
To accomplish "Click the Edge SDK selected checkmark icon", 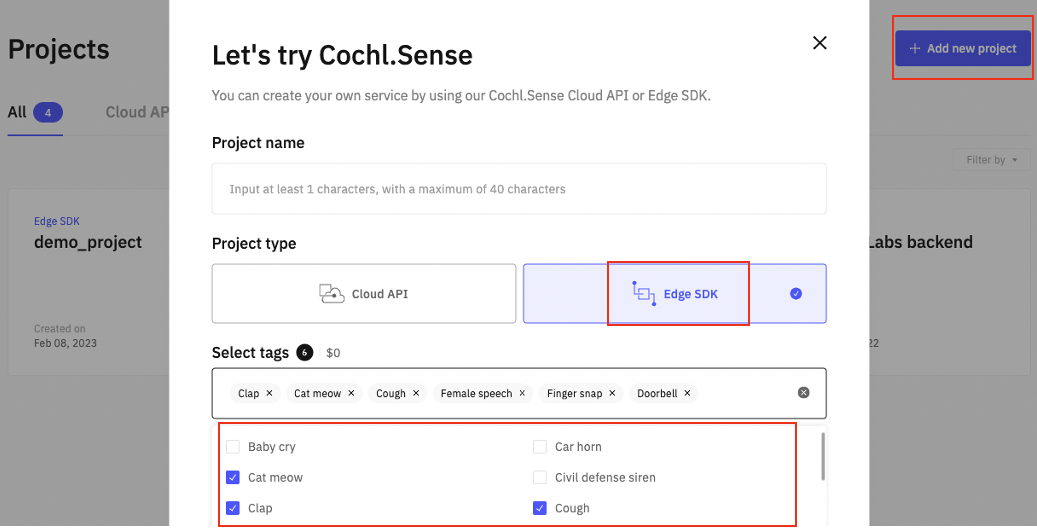I will (796, 294).
